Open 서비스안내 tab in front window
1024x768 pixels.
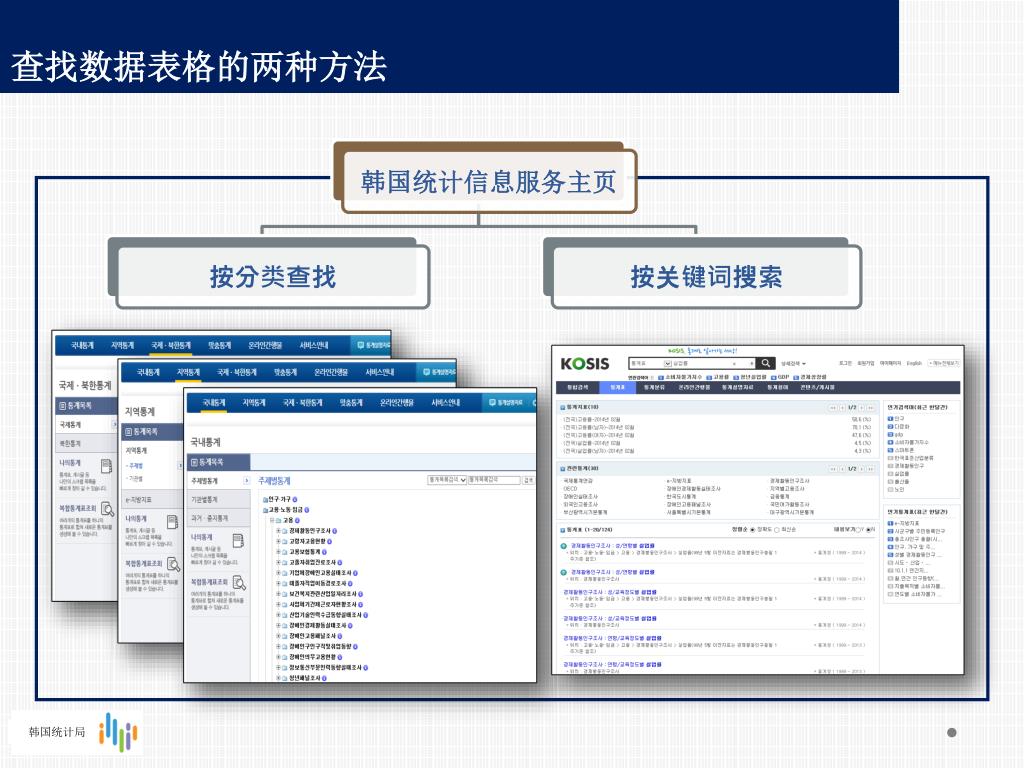point(445,403)
